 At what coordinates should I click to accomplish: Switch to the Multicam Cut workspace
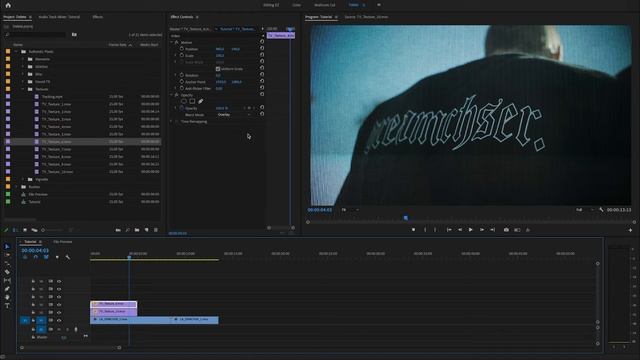point(324,5)
